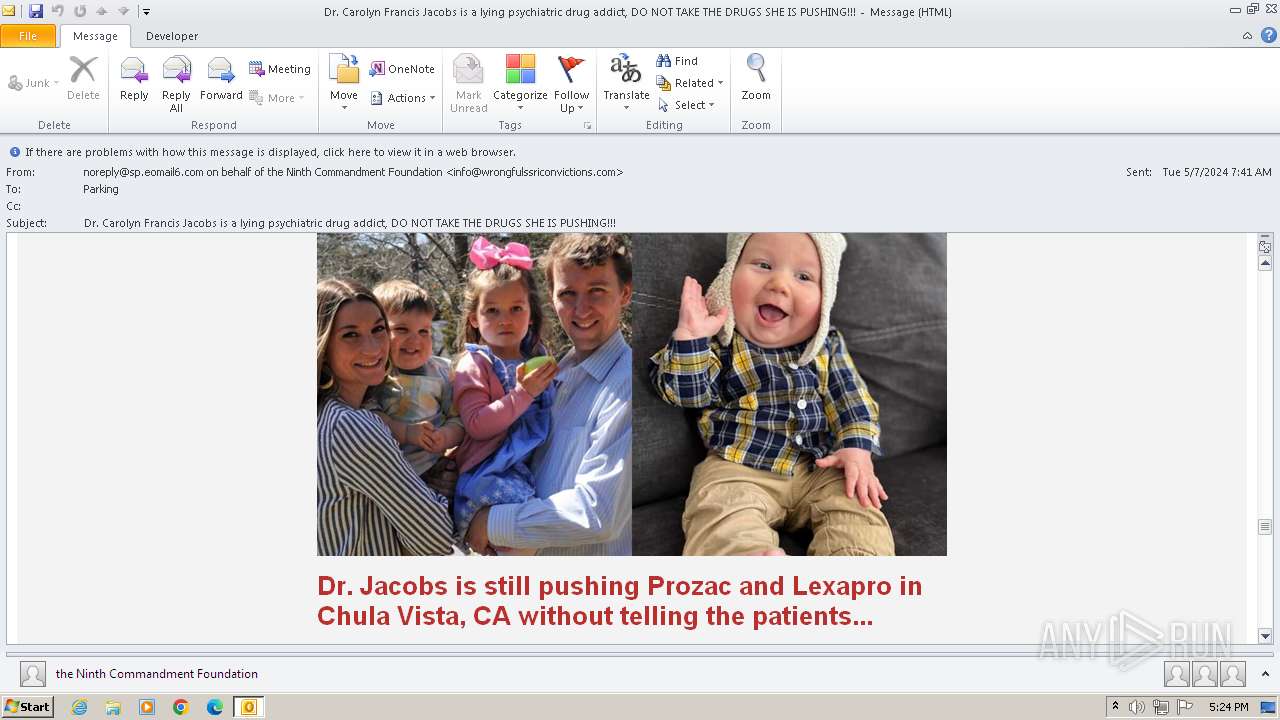
Task: Switch to the Developer tab
Action: 172,36
